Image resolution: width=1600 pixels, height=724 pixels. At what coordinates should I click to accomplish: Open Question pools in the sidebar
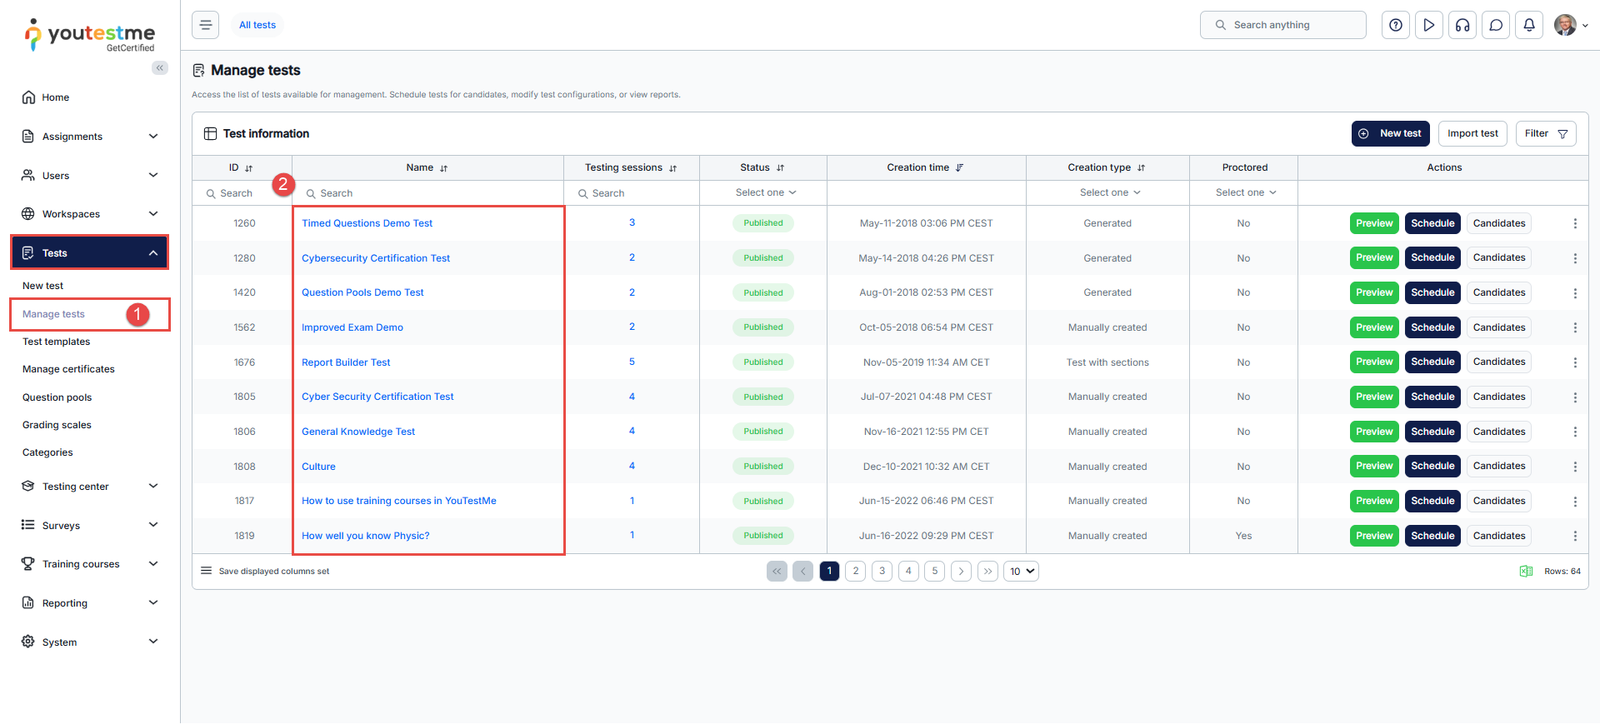pos(57,397)
